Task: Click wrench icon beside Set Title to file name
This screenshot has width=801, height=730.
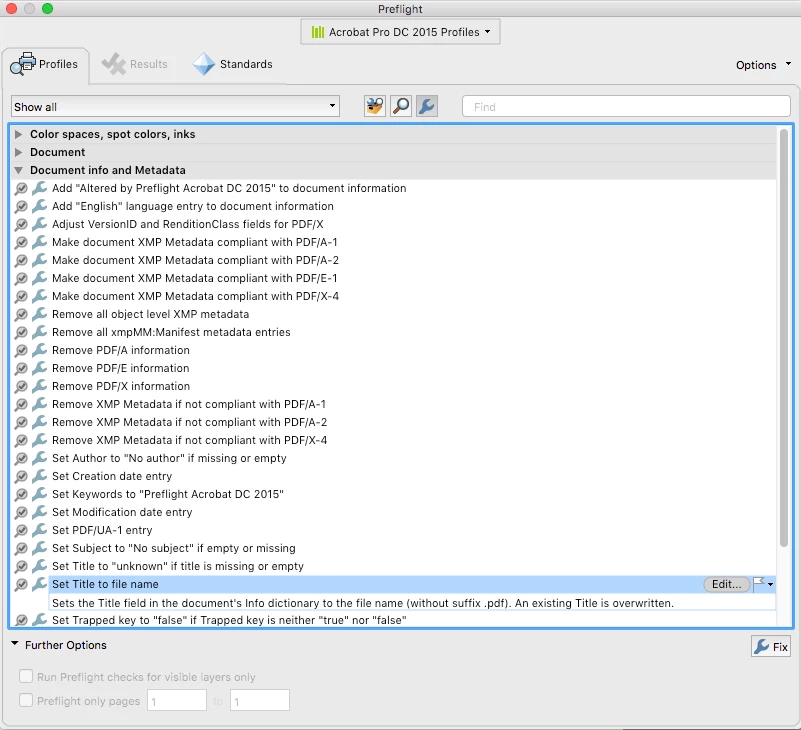Action: click(39, 584)
